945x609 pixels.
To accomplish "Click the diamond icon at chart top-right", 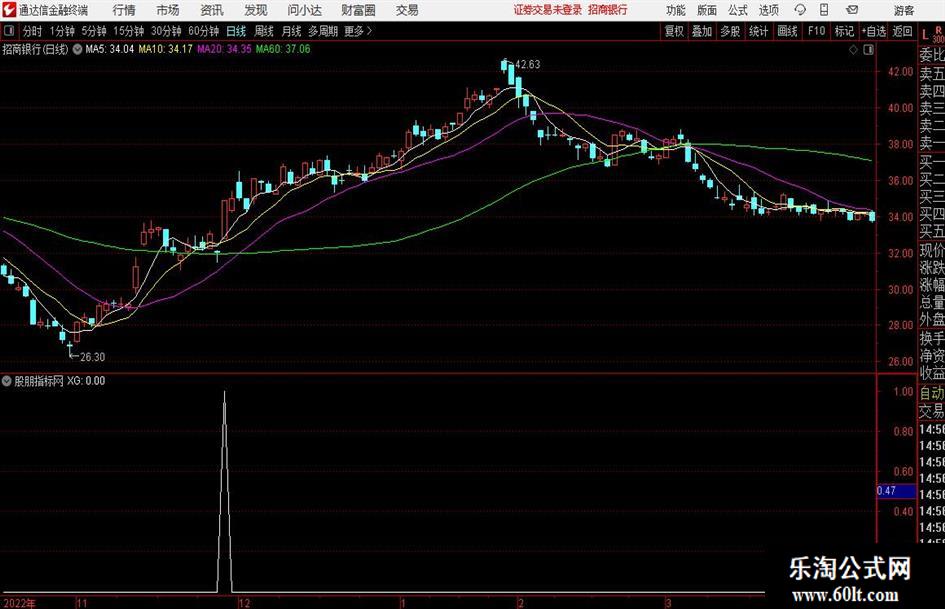I will [x=853, y=50].
